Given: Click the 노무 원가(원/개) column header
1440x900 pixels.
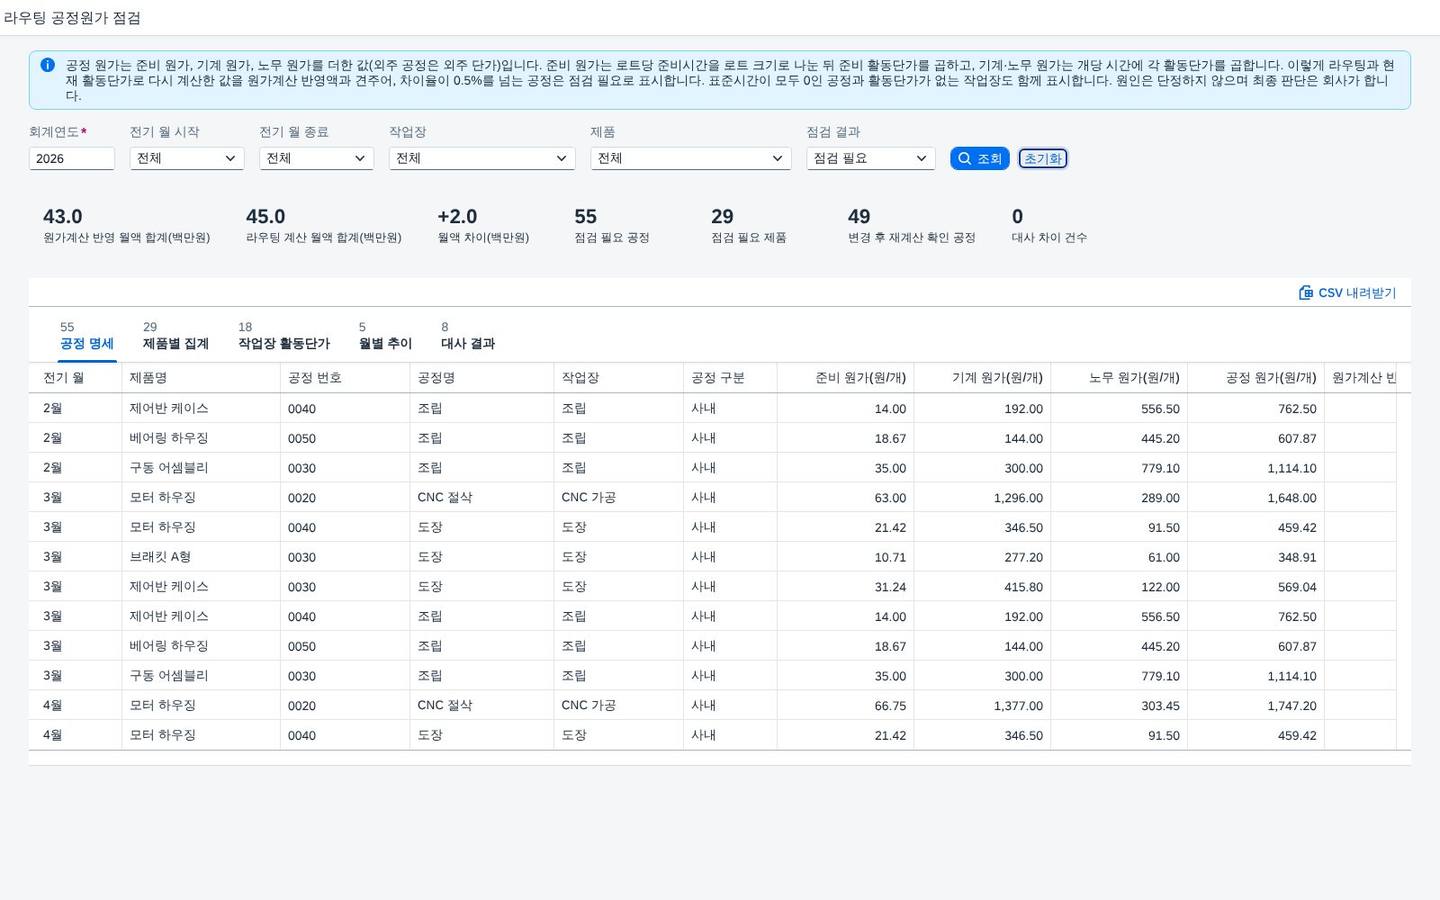Looking at the screenshot, I should coord(1119,378).
